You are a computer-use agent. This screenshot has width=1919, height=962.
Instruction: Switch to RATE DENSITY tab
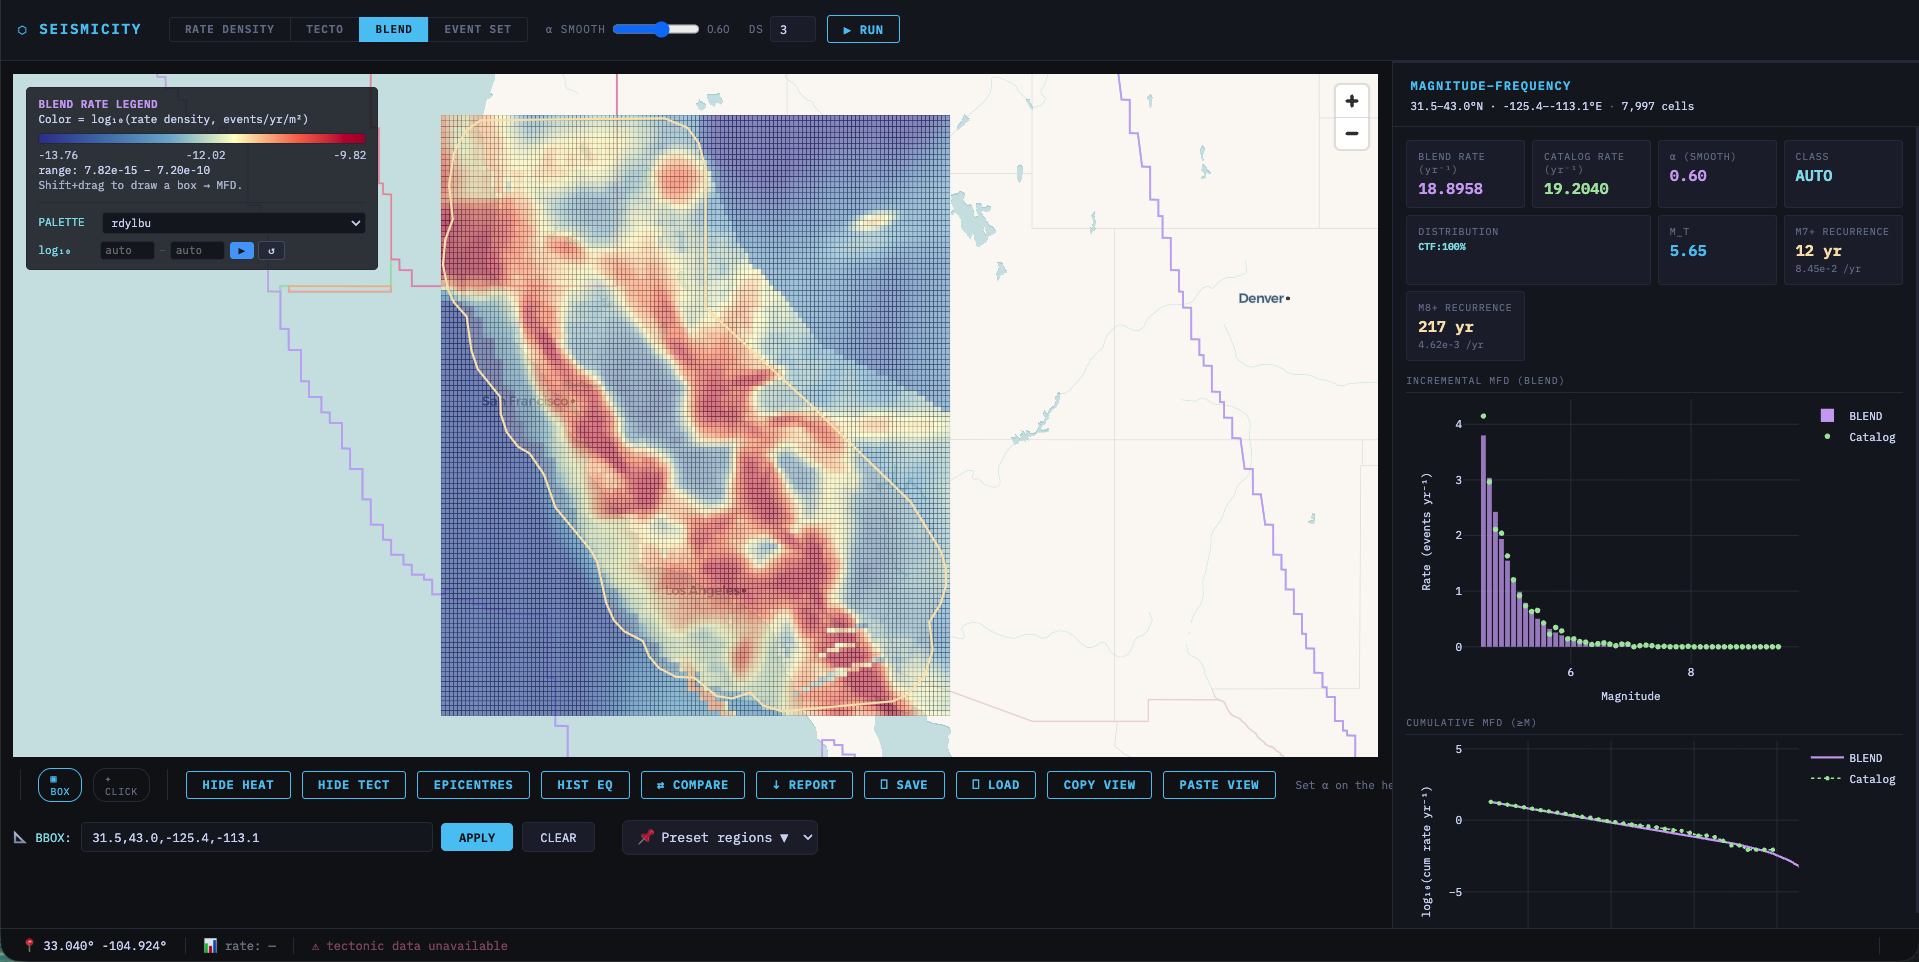pos(229,29)
